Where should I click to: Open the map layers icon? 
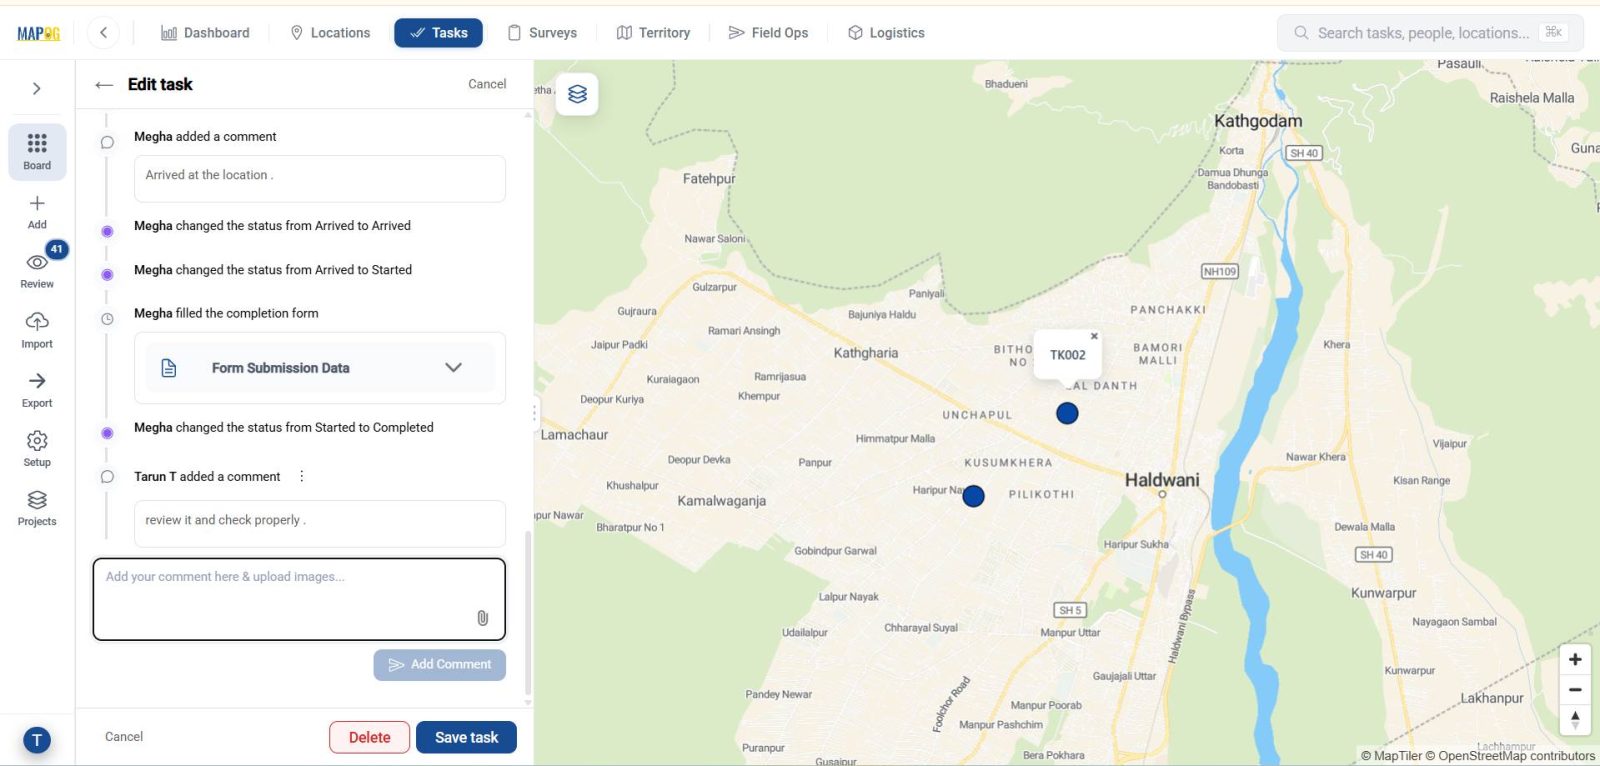(x=577, y=94)
